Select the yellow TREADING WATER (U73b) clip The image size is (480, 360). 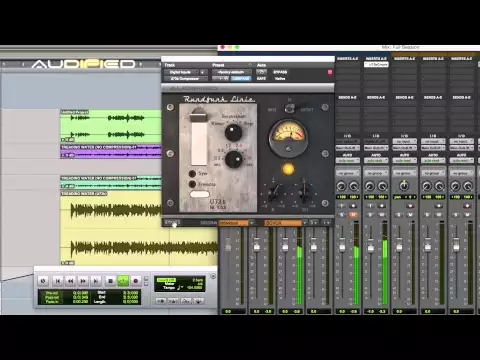[139, 228]
